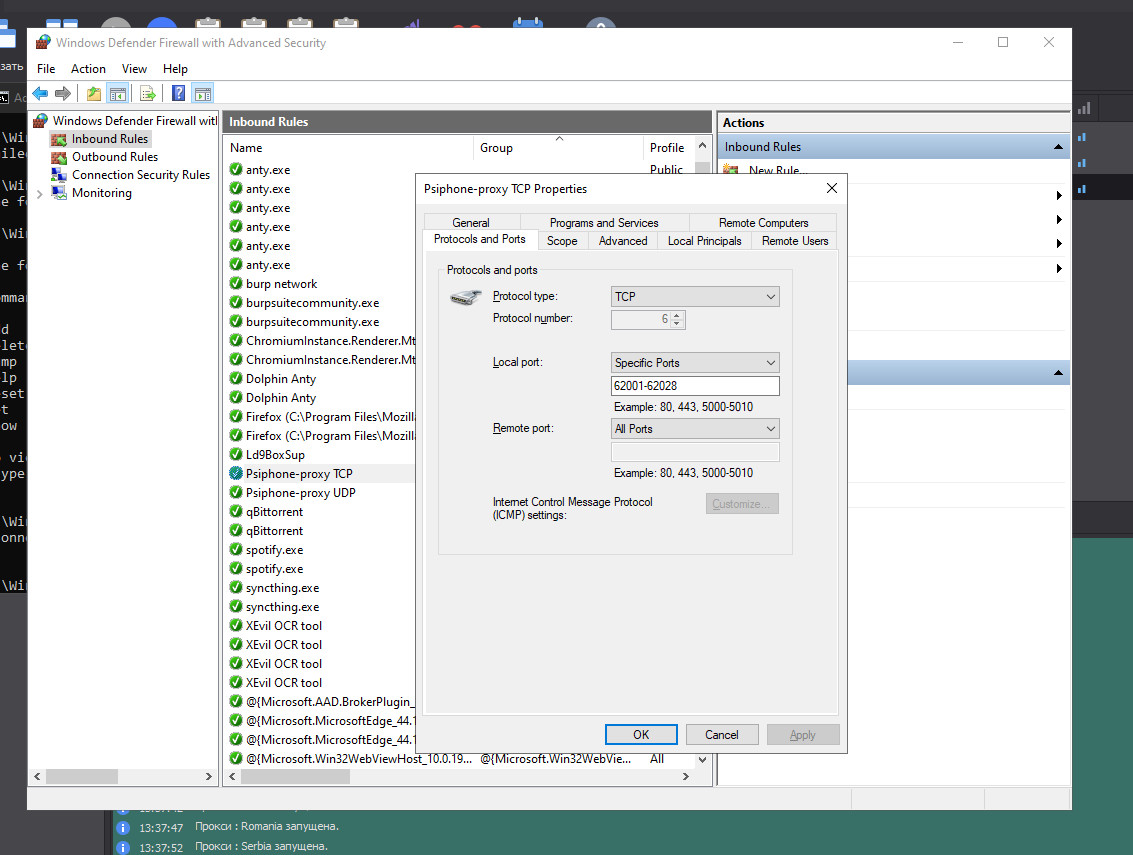Click the OK button in Properties dialog
This screenshot has height=855, width=1133.
click(x=641, y=734)
